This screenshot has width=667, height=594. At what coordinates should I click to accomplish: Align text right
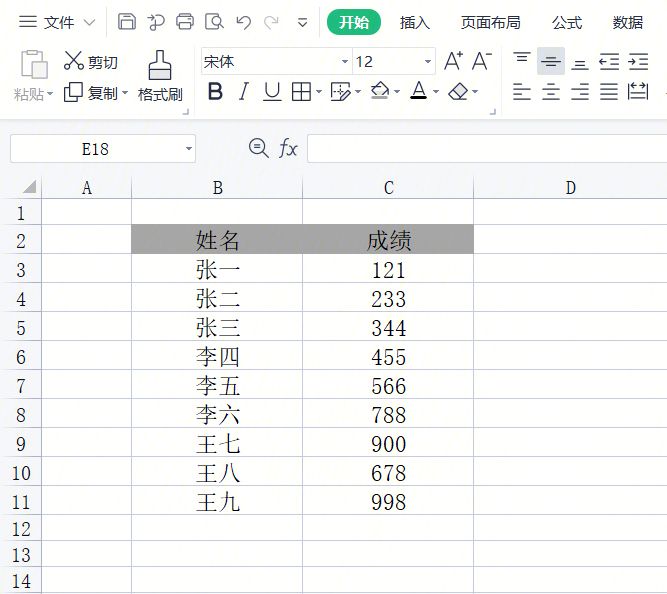pyautogui.click(x=580, y=91)
